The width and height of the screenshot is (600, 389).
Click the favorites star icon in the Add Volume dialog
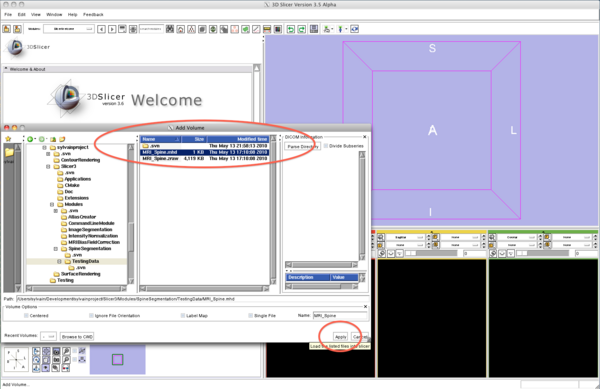tap(8, 139)
